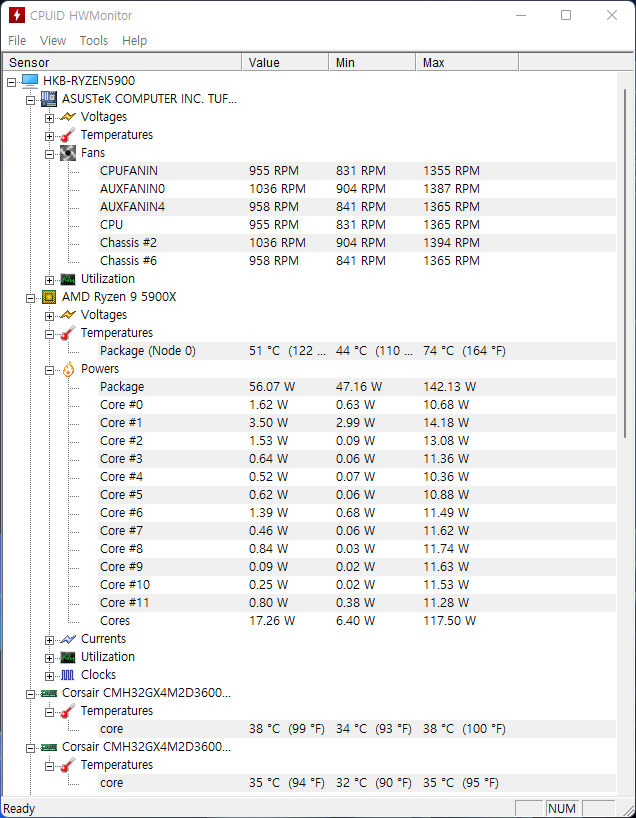Select the Core #11 power row
This screenshot has width=636, height=818.
click(357, 603)
